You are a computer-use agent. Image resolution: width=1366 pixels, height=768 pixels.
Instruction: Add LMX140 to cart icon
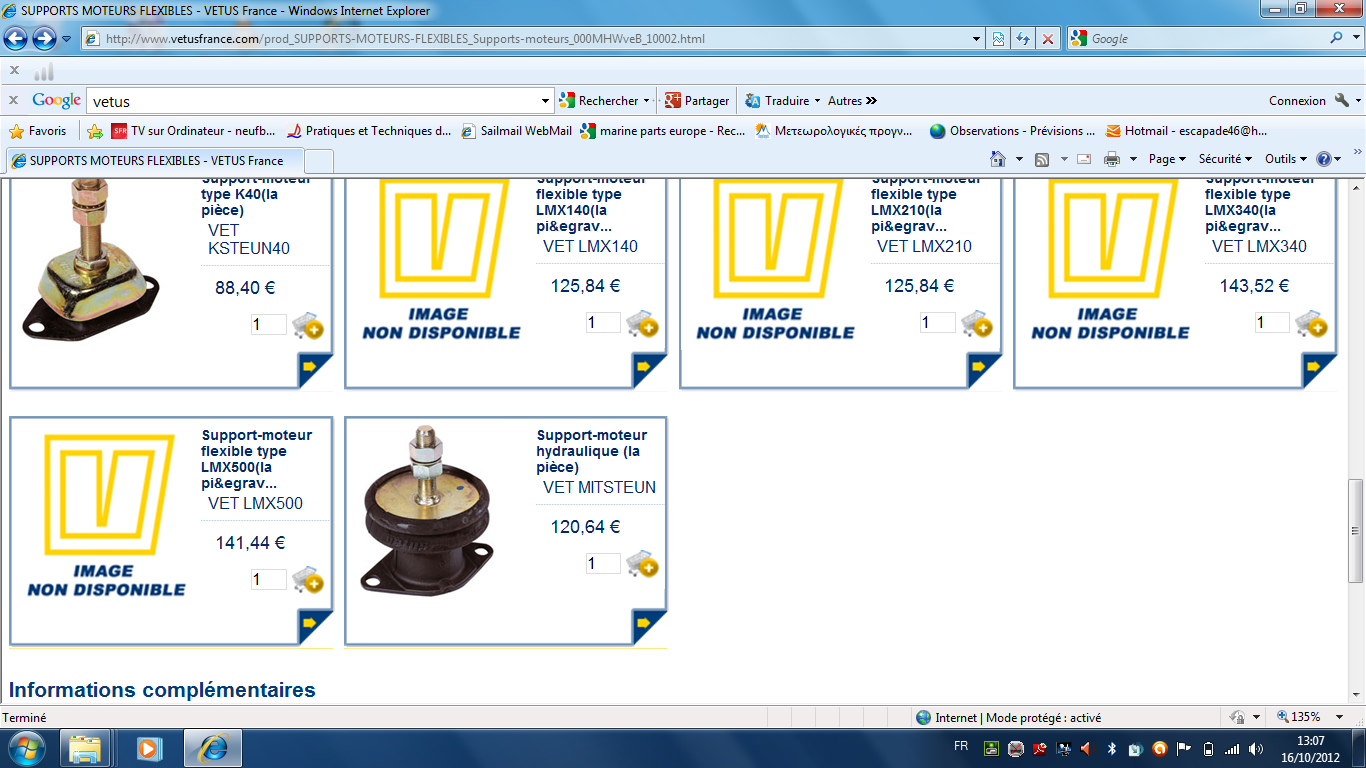[643, 324]
